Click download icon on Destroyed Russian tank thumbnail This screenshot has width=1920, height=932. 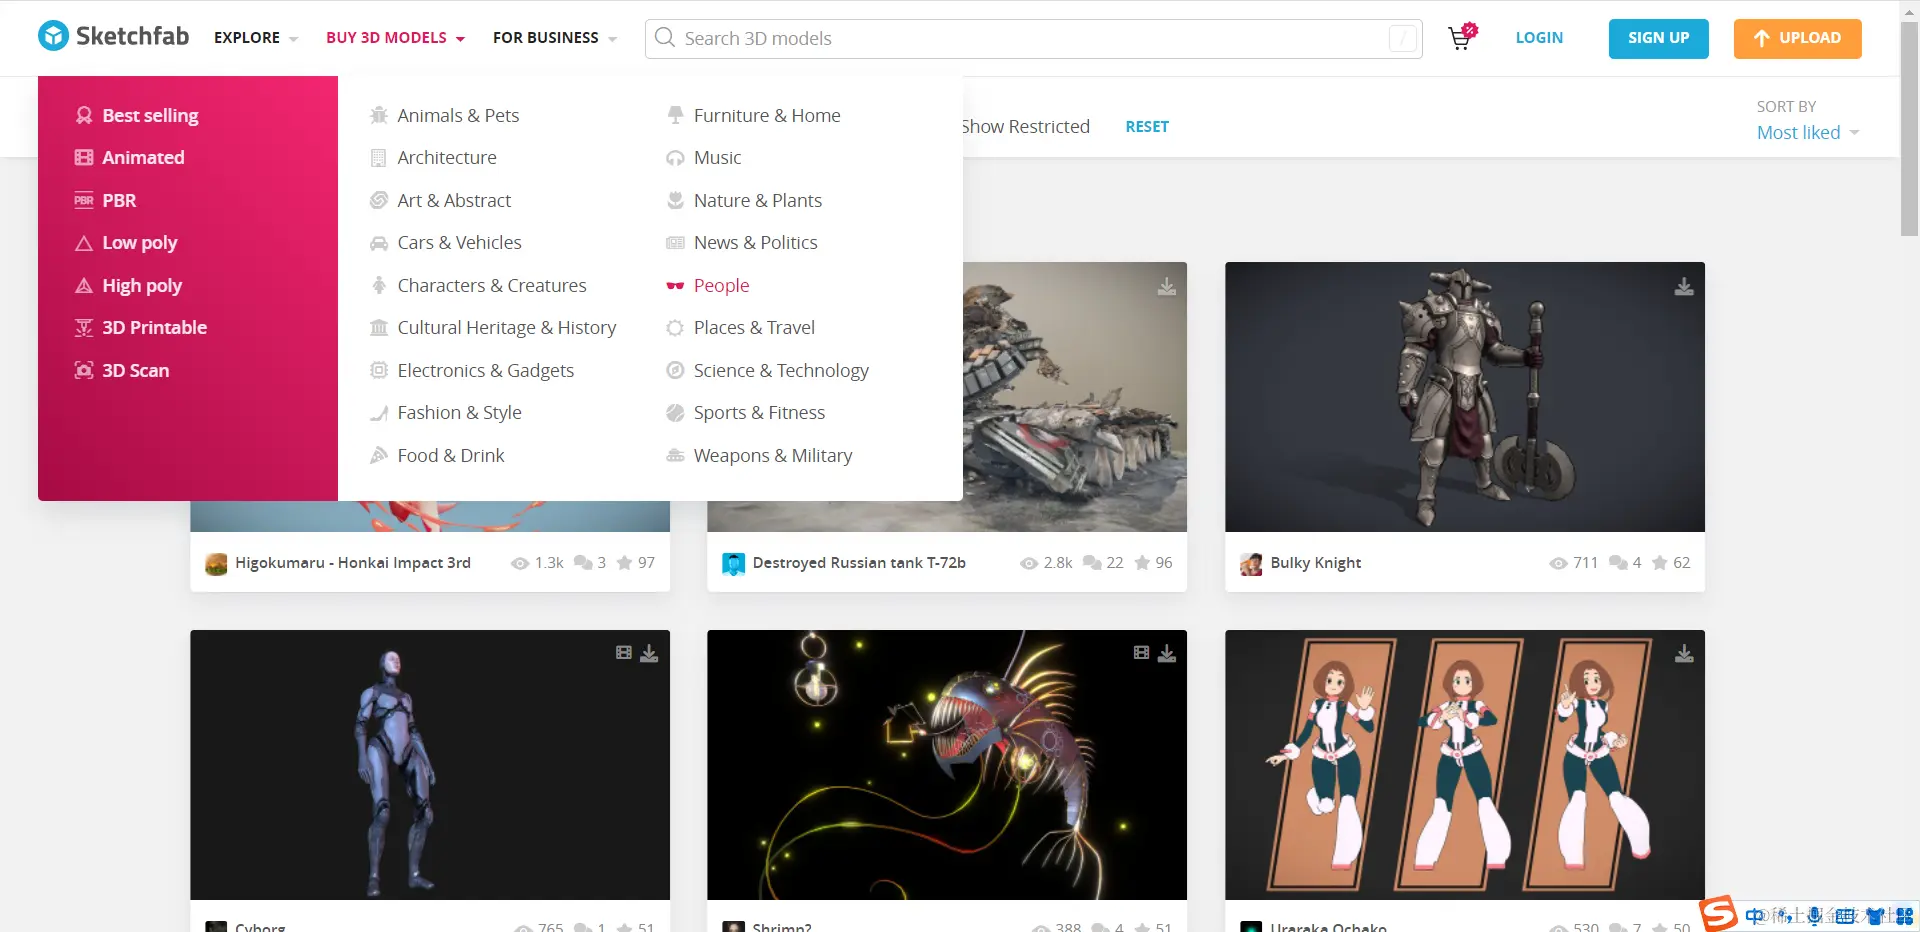tap(1167, 287)
